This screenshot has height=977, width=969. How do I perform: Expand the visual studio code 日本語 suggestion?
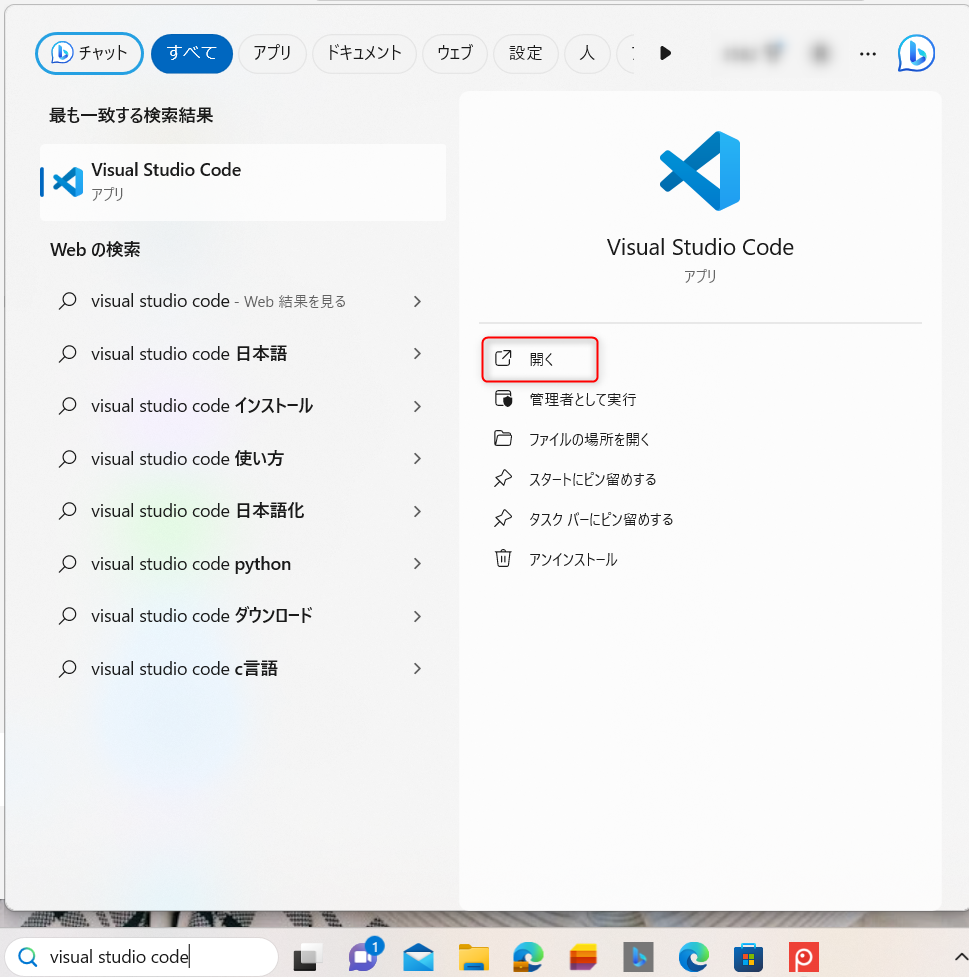tap(417, 353)
